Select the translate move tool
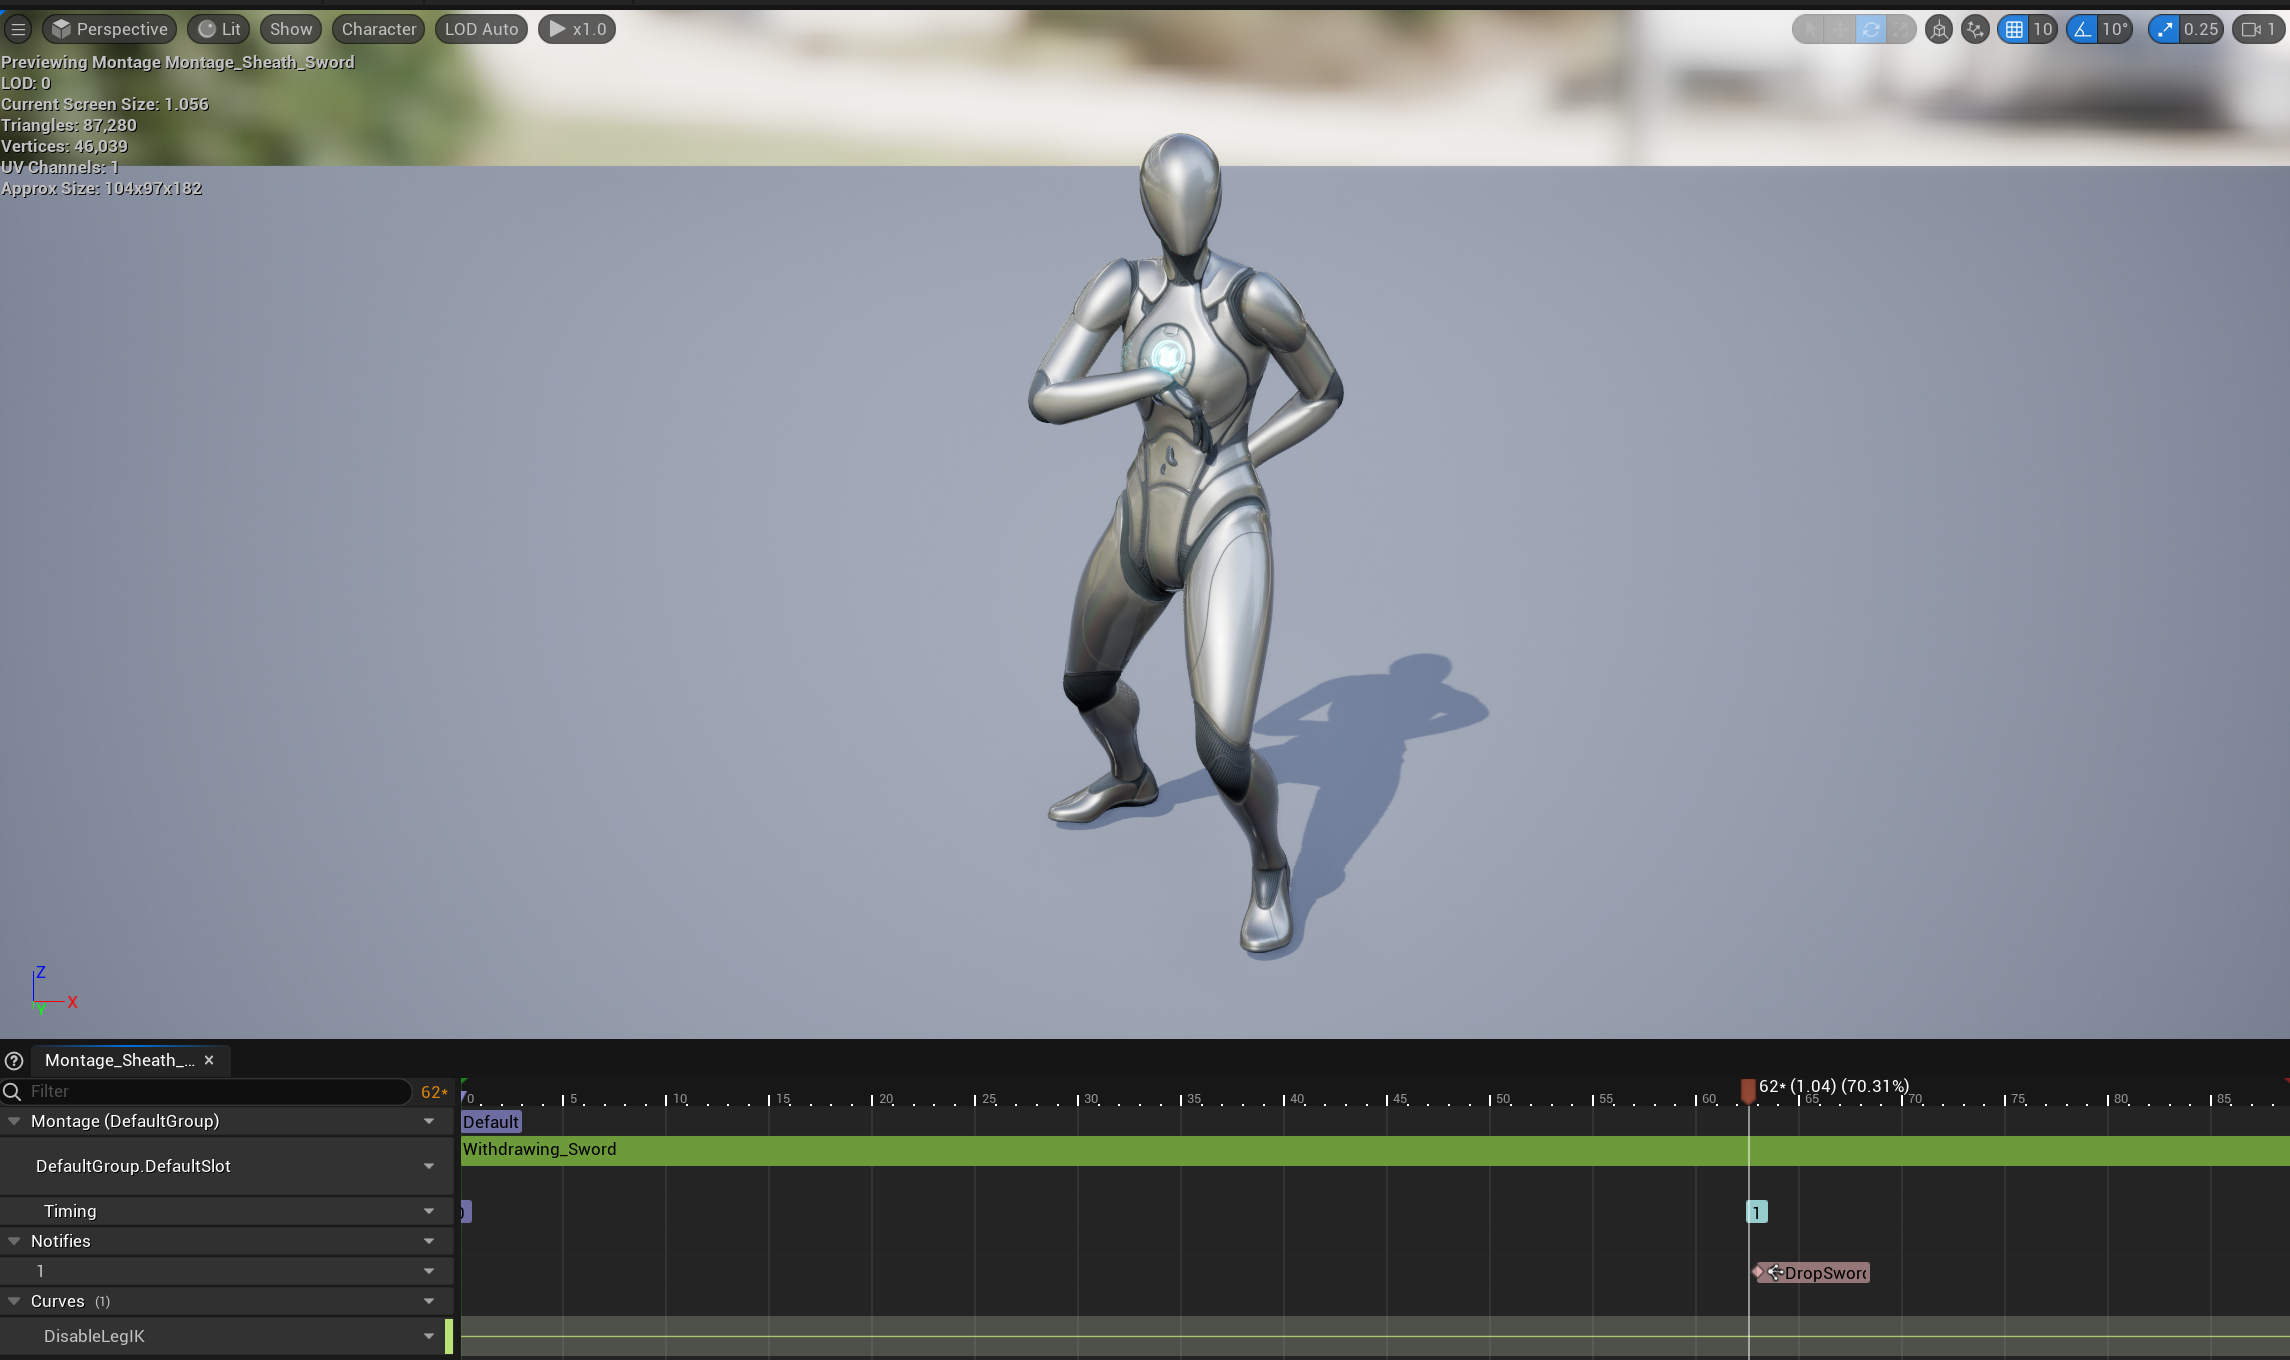Image resolution: width=2290 pixels, height=1360 pixels. tap(1839, 29)
